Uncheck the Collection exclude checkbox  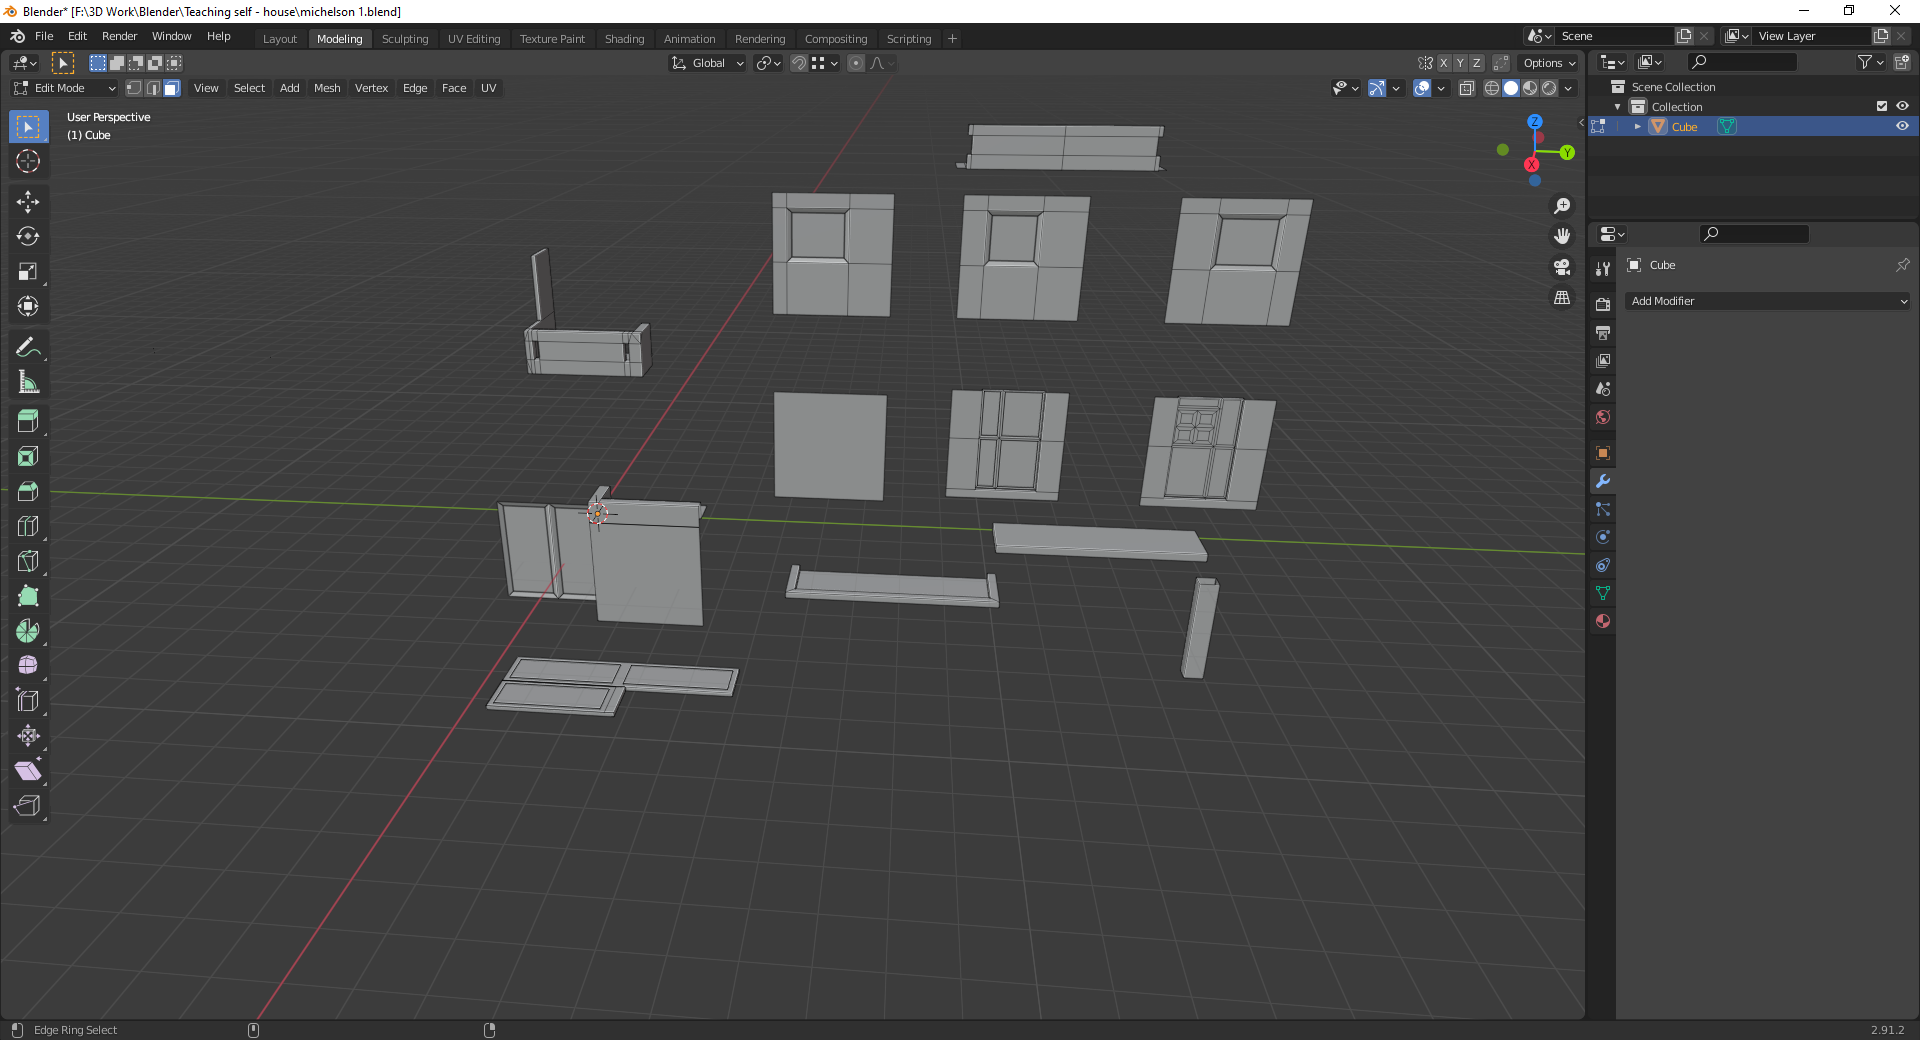pyautogui.click(x=1881, y=107)
